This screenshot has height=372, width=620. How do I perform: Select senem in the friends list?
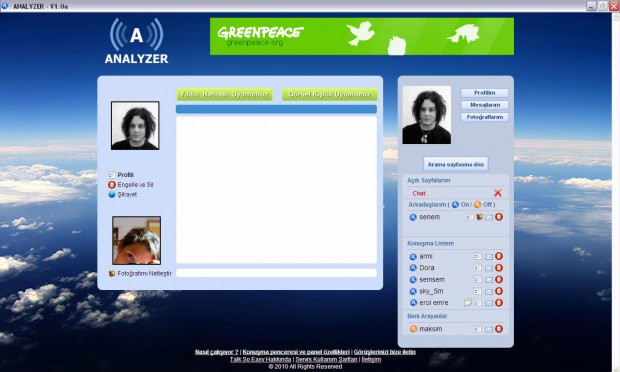pyautogui.click(x=429, y=217)
